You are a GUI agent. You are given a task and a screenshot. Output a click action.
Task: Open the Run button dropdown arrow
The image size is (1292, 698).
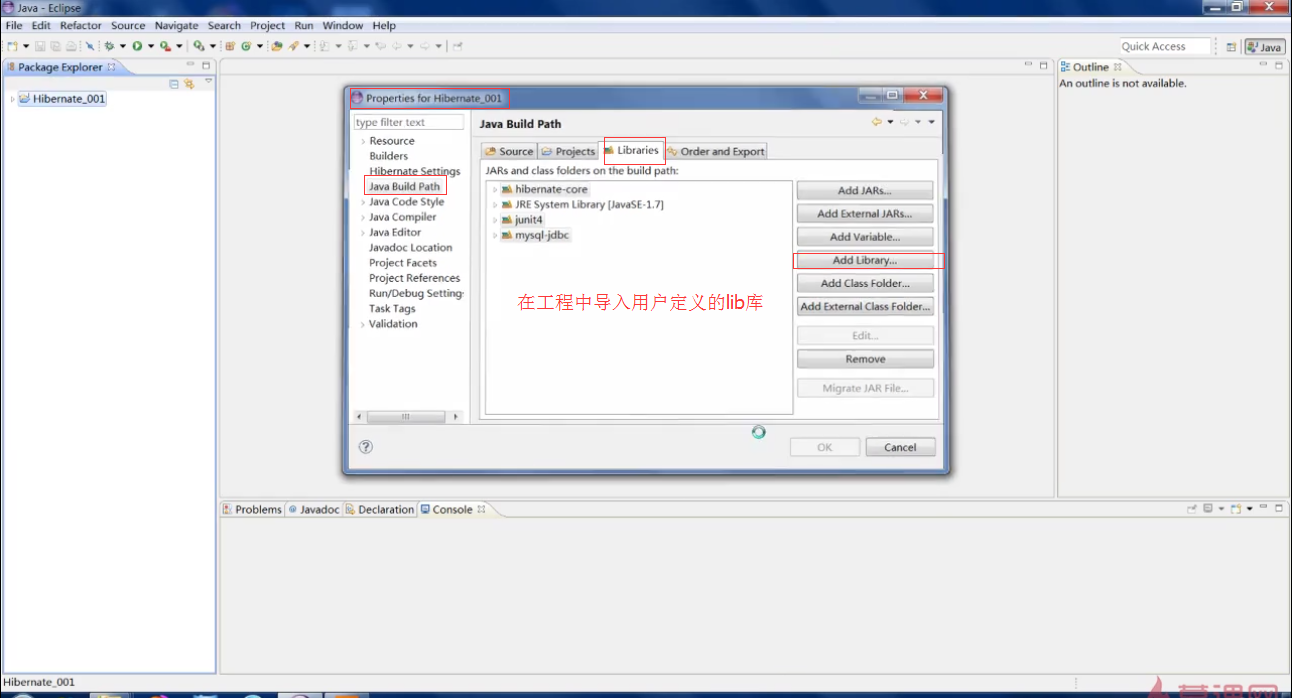pyautogui.click(x=151, y=46)
